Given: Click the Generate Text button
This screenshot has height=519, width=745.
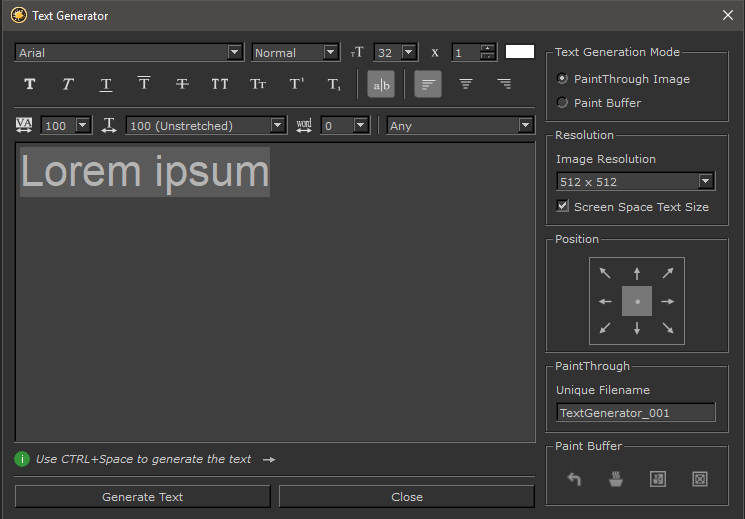Looking at the screenshot, I should [x=143, y=497].
